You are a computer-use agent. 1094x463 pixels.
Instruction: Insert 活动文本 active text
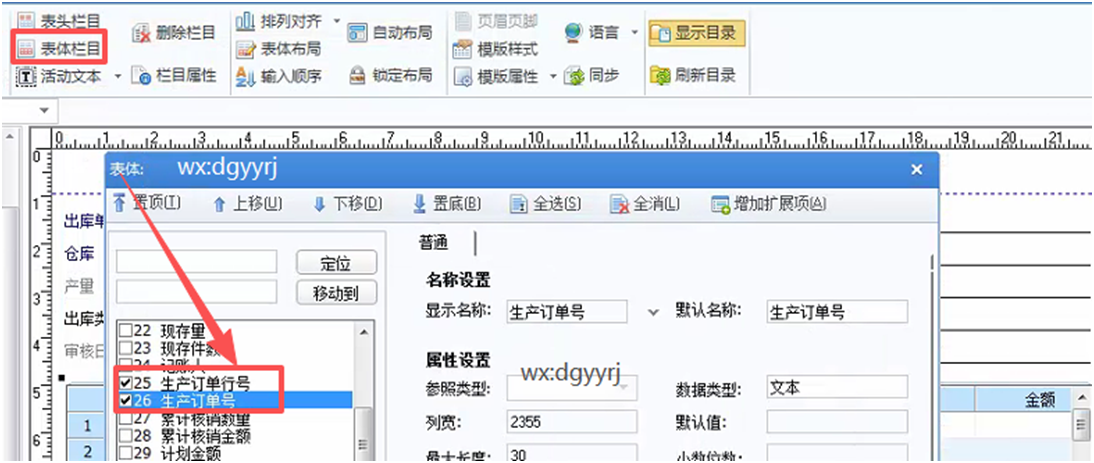tap(61, 75)
